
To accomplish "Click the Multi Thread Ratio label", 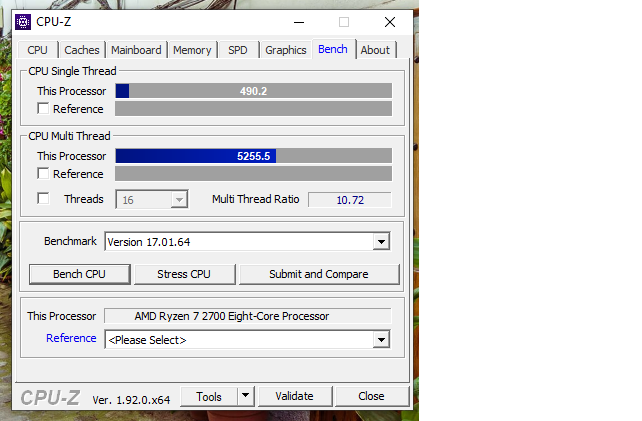I will tap(255, 199).
